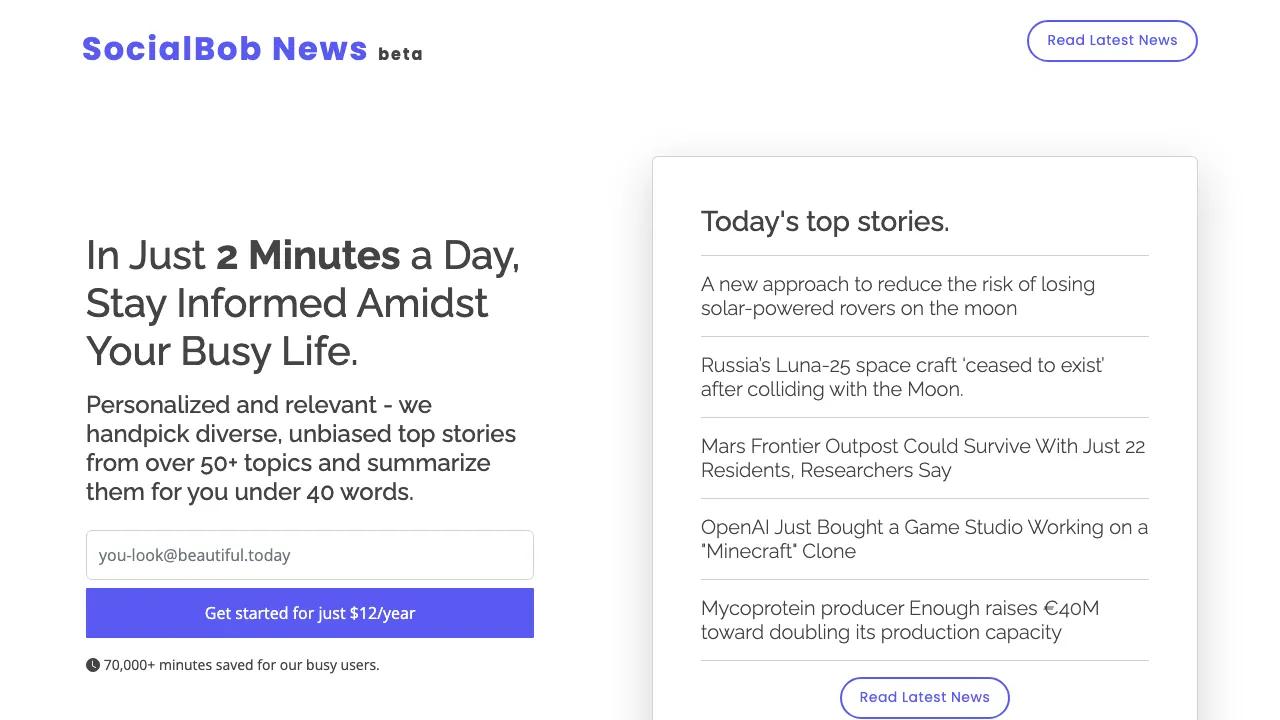Click the "from over 50+ topics" text line
Image resolution: width=1280 pixels, height=720 pixels.
288,463
